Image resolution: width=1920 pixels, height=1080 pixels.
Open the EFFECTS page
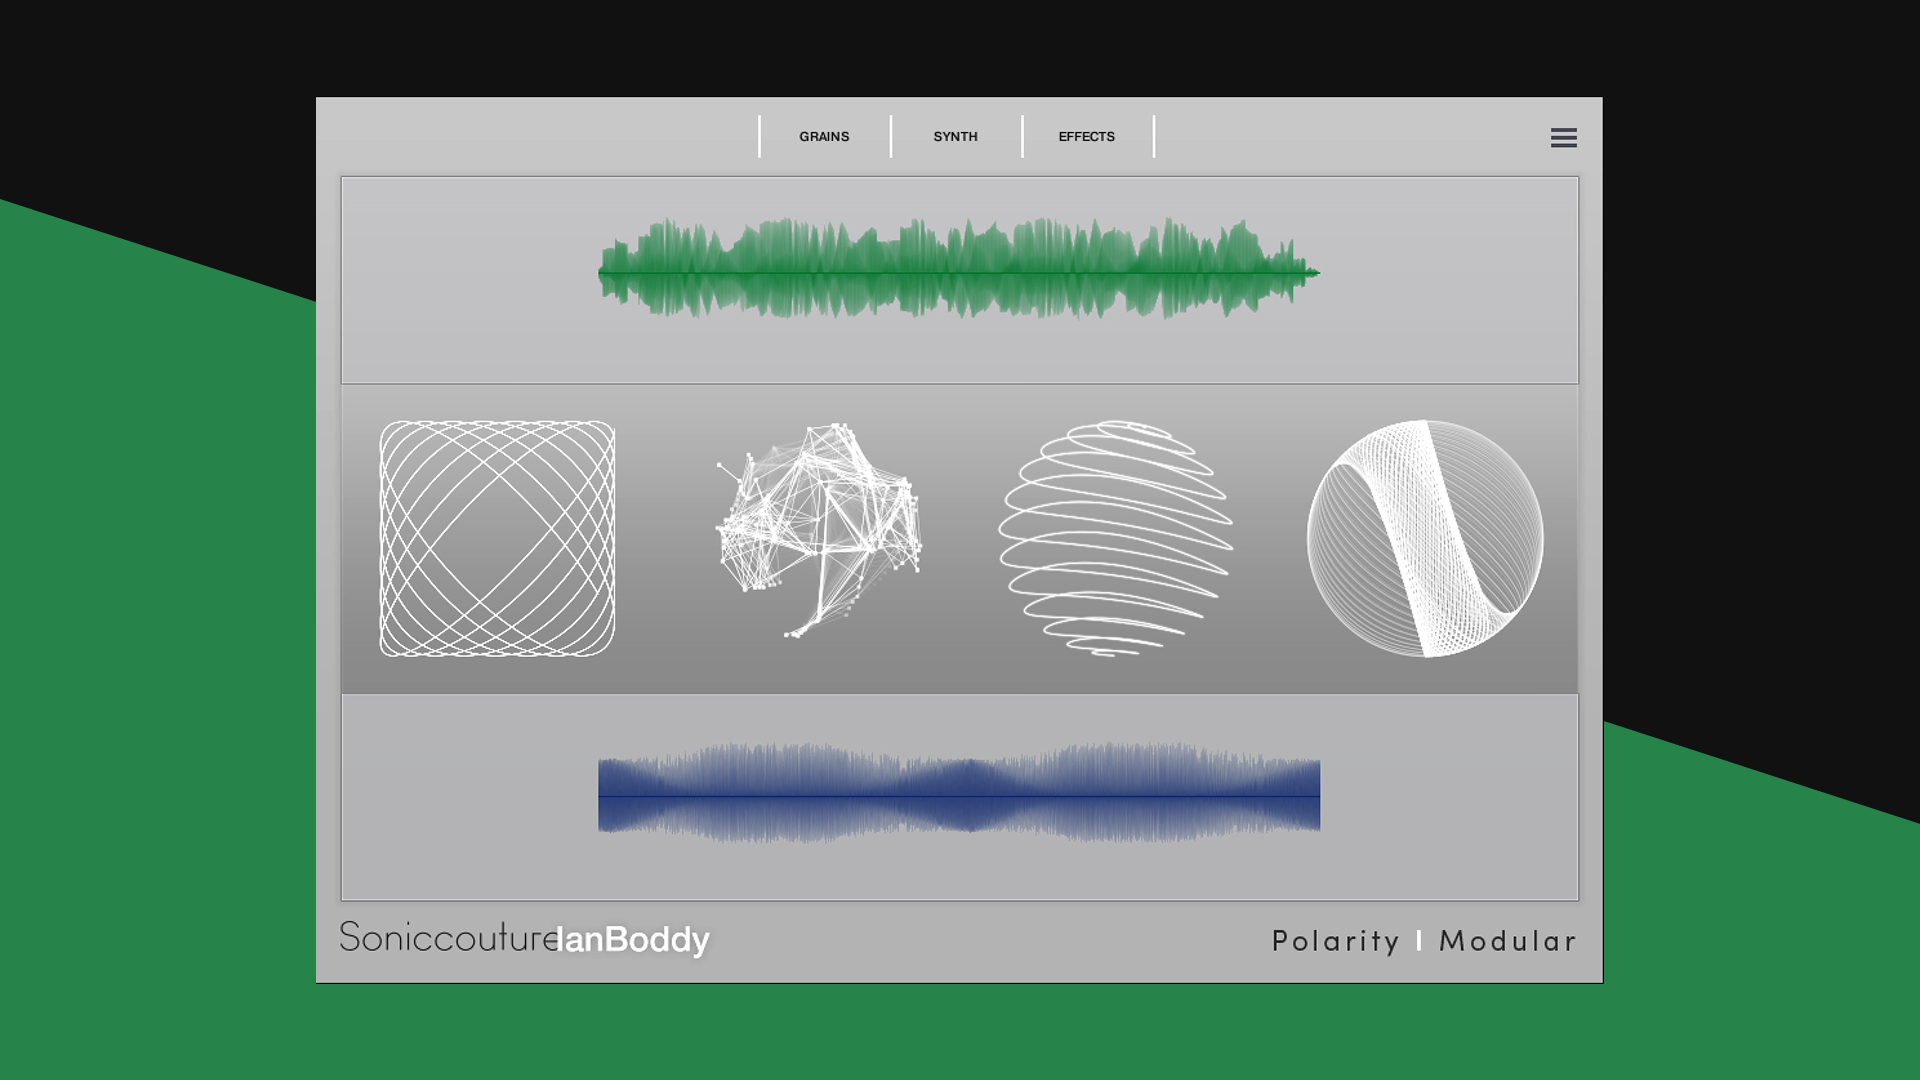[1086, 137]
